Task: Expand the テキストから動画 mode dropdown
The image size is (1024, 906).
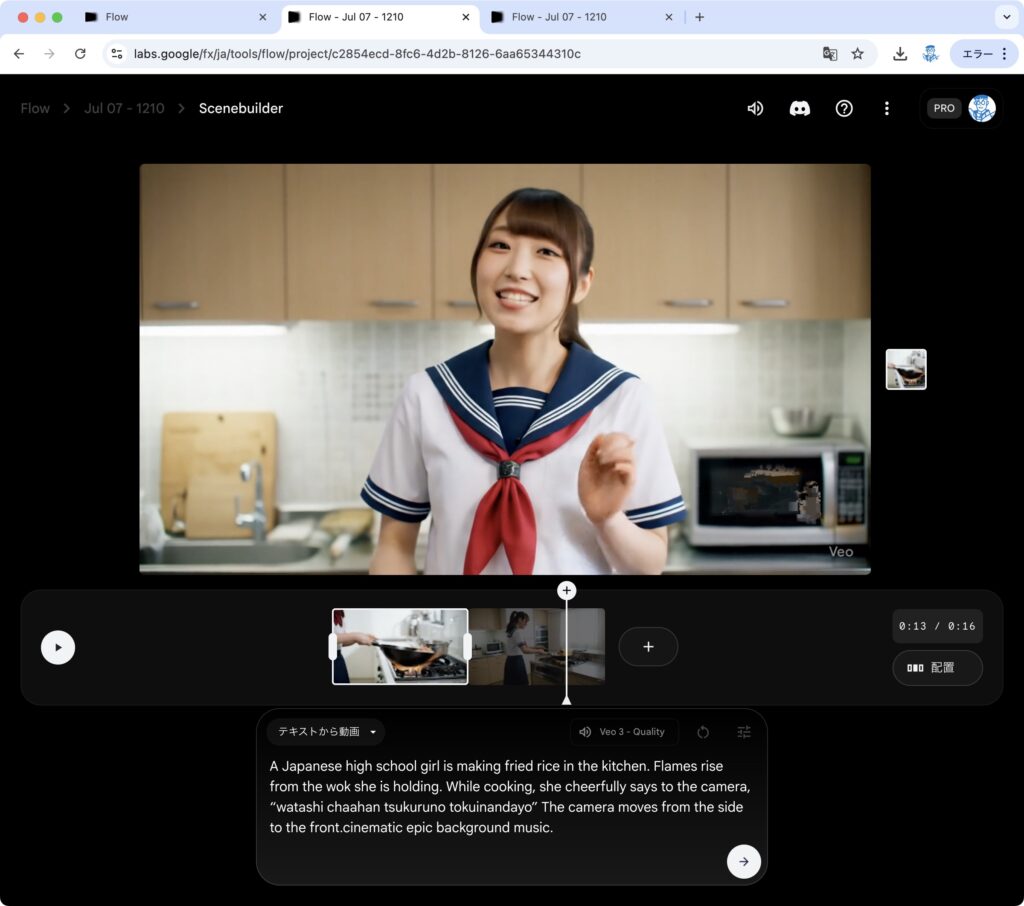Action: click(x=326, y=732)
